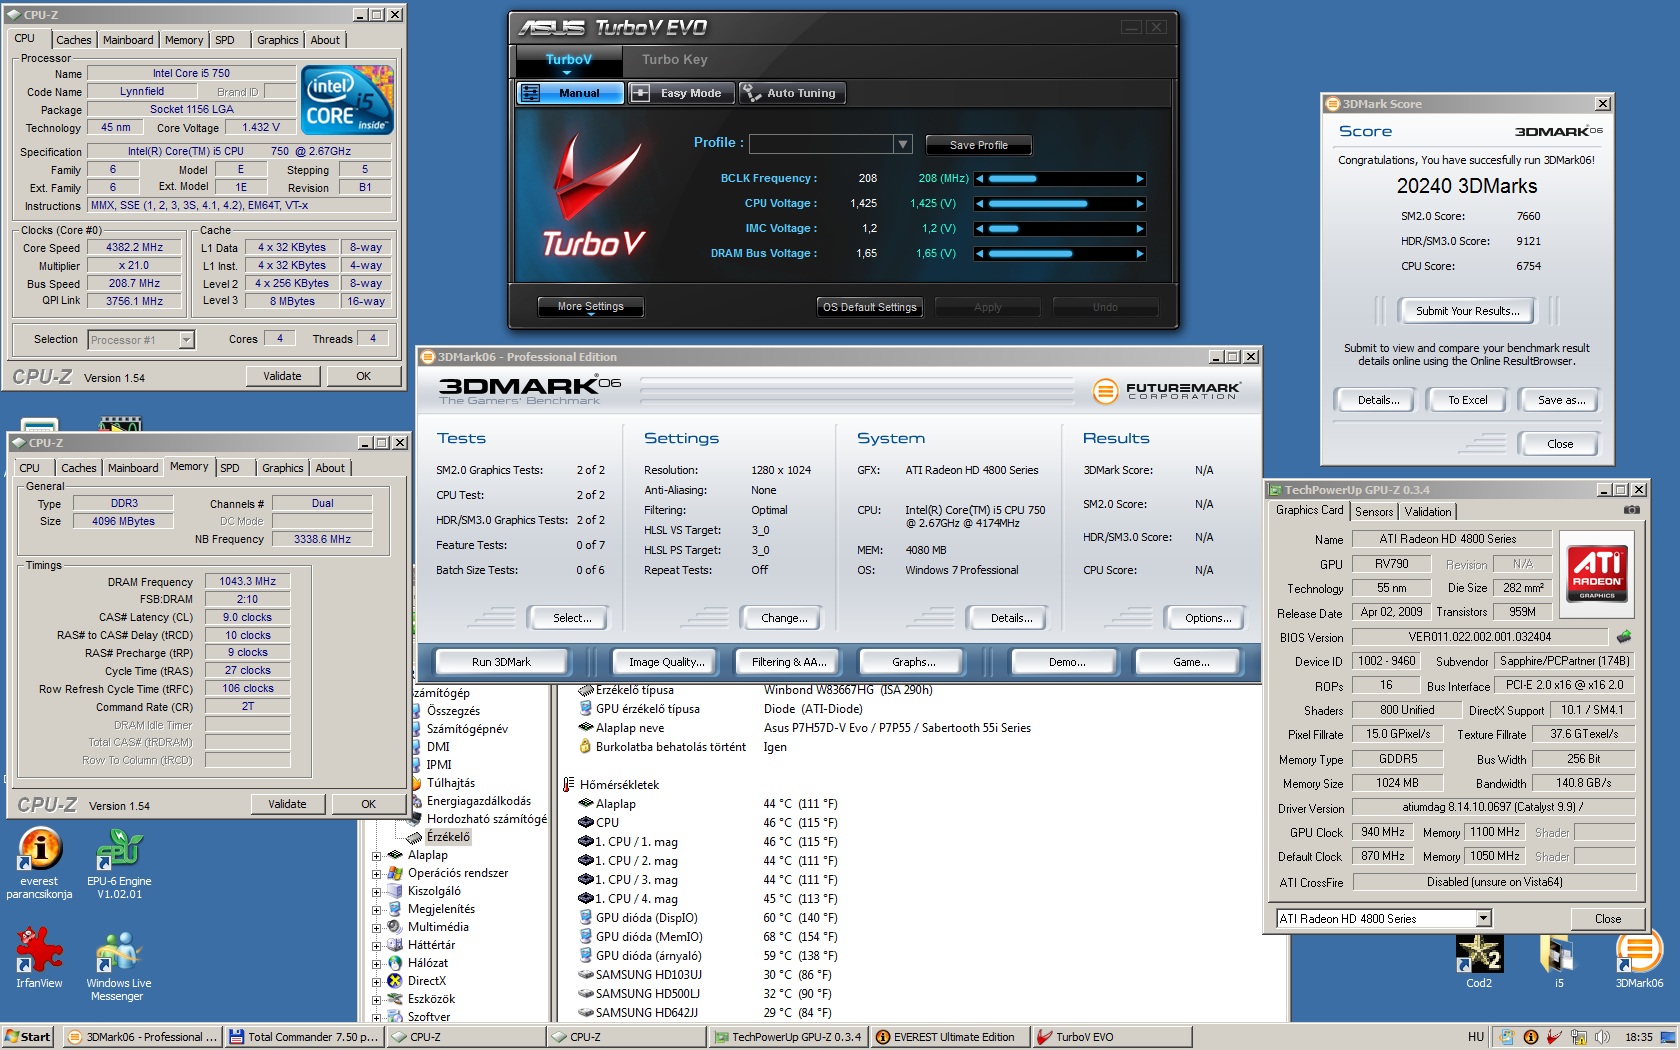Click Run 3DMark button
The image size is (1680, 1050).
tap(501, 662)
